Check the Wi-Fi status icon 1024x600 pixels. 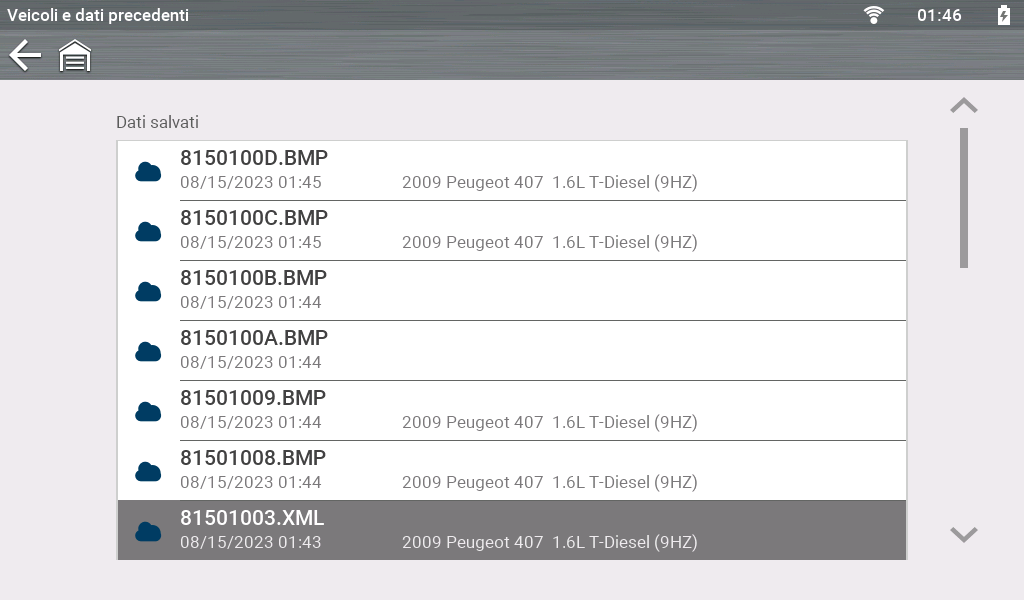click(875, 15)
